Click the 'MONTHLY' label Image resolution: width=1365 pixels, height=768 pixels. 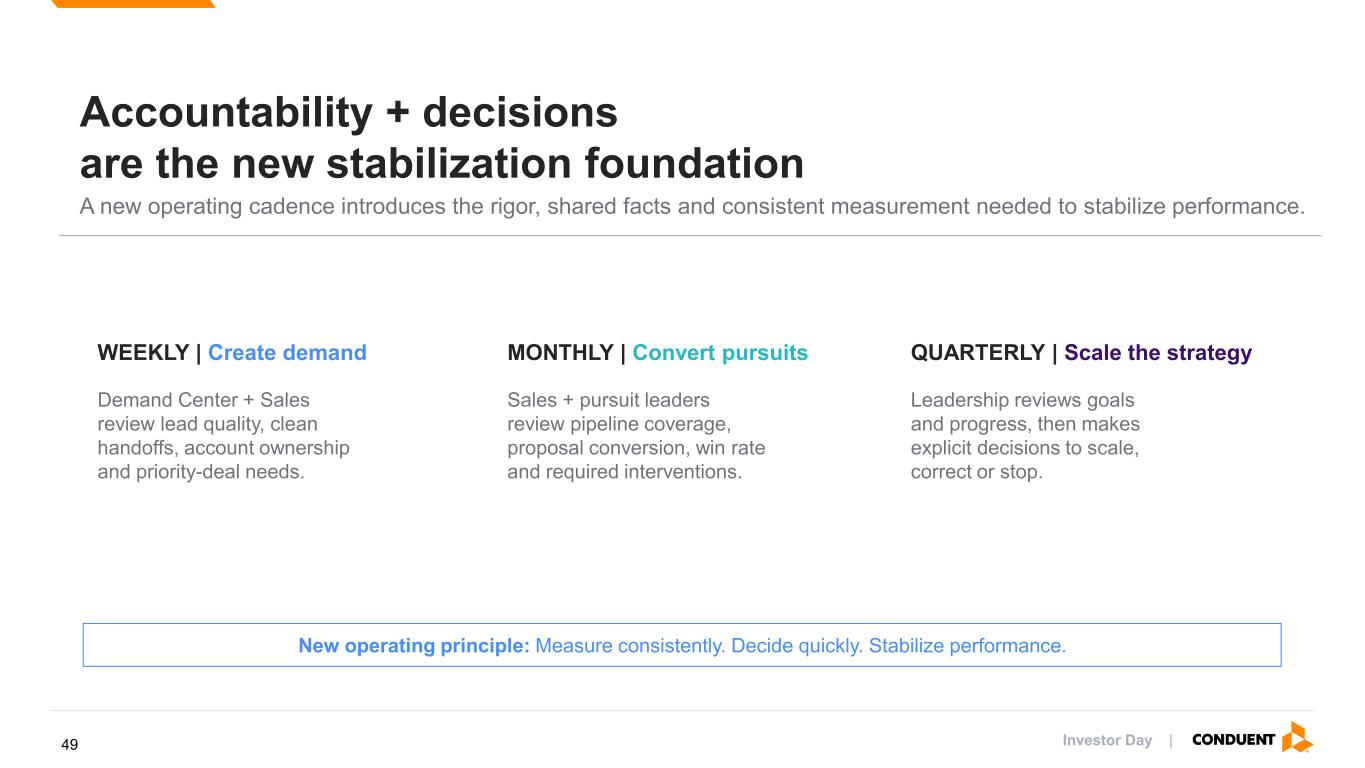point(560,353)
